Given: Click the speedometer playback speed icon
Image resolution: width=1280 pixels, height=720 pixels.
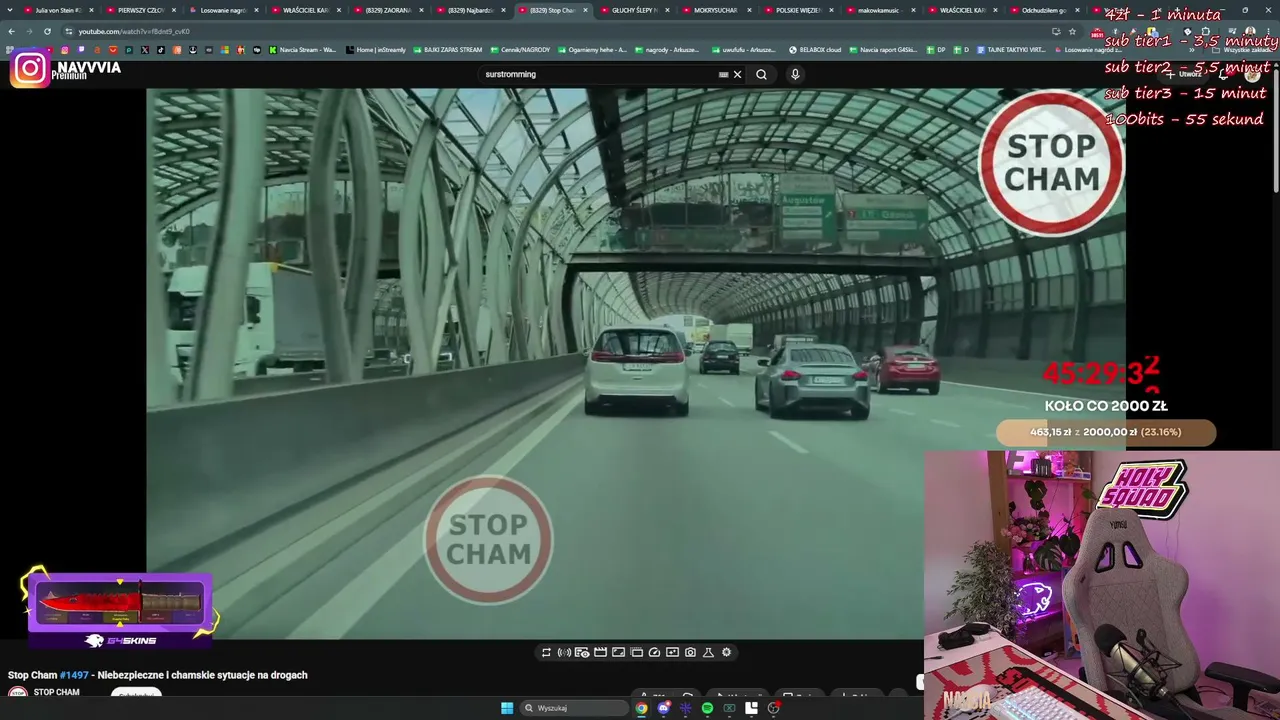Looking at the screenshot, I should tap(654, 652).
